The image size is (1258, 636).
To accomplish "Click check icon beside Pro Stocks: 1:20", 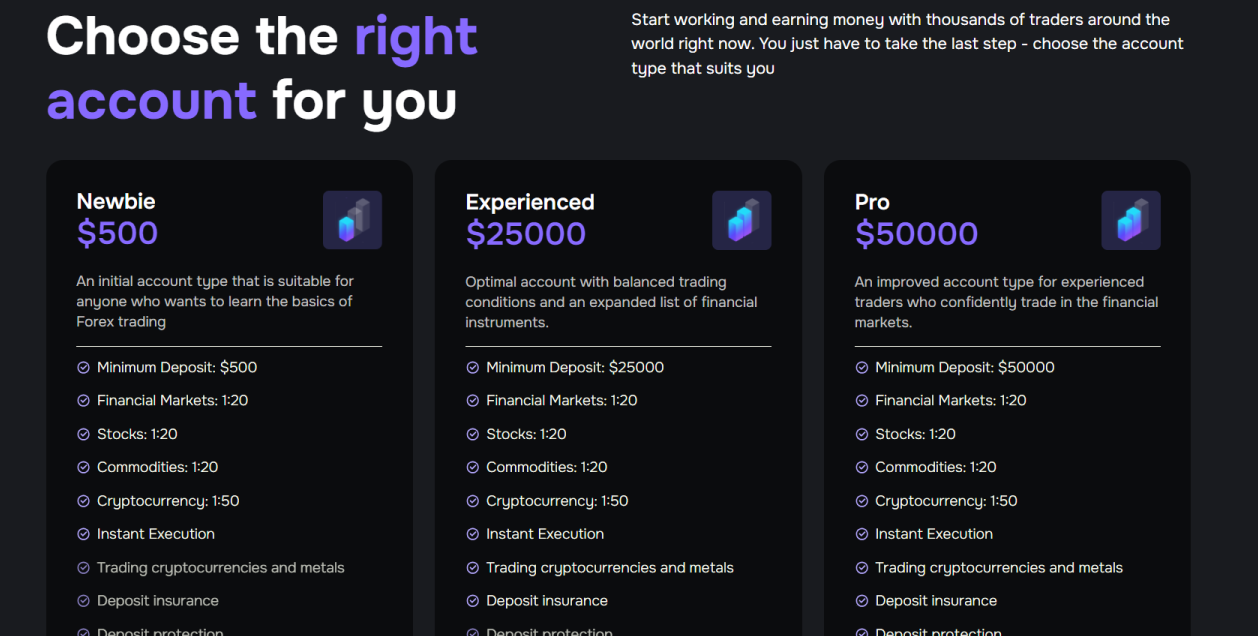I will point(862,435).
